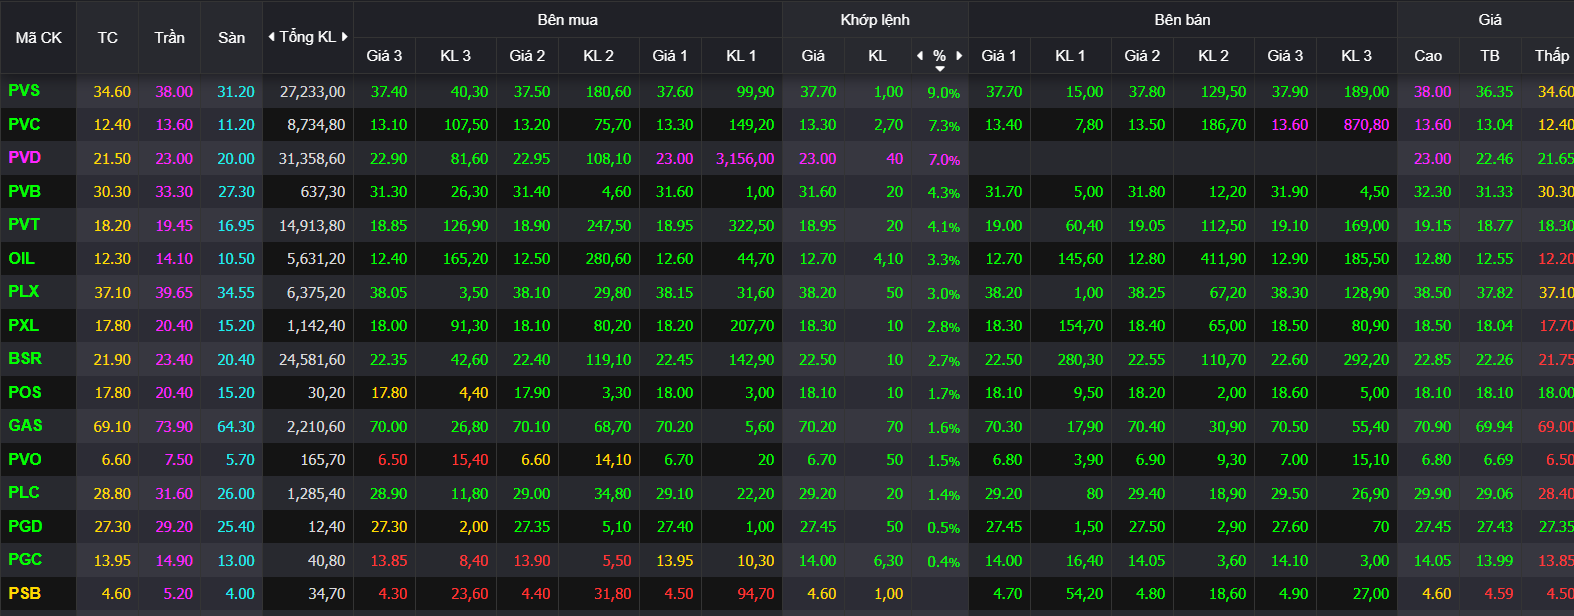
Task: Select the 94,70 buy volume for PSB
Action: [756, 594]
